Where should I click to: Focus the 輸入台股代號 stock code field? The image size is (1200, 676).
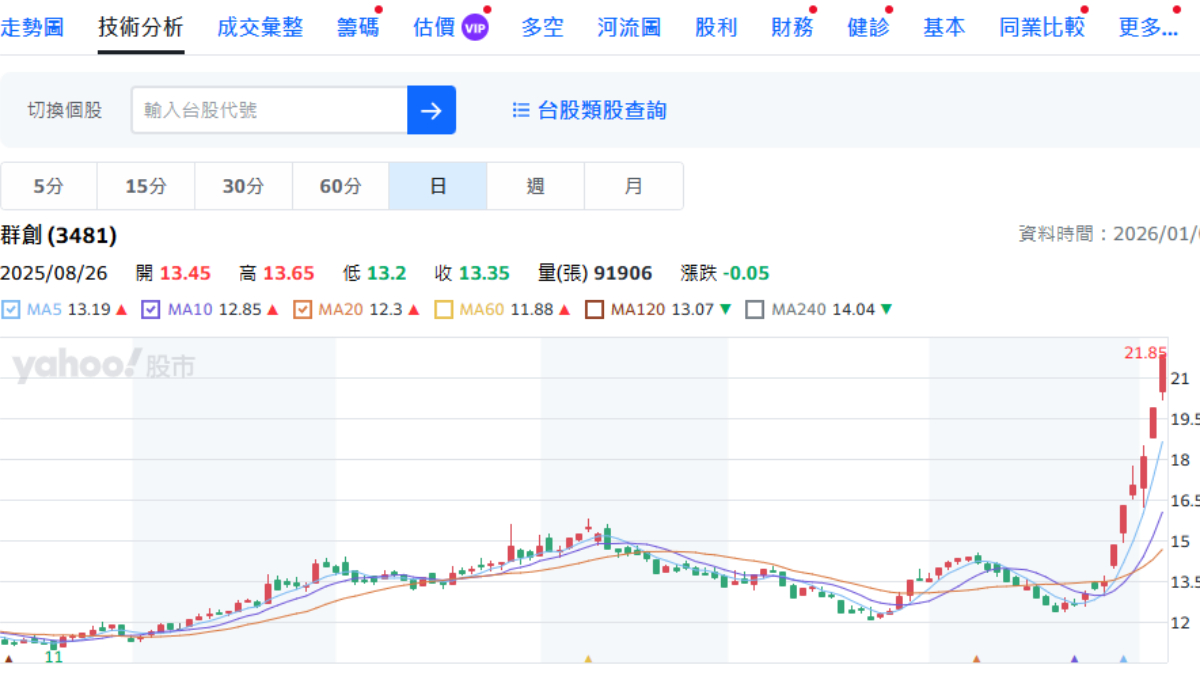(269, 110)
